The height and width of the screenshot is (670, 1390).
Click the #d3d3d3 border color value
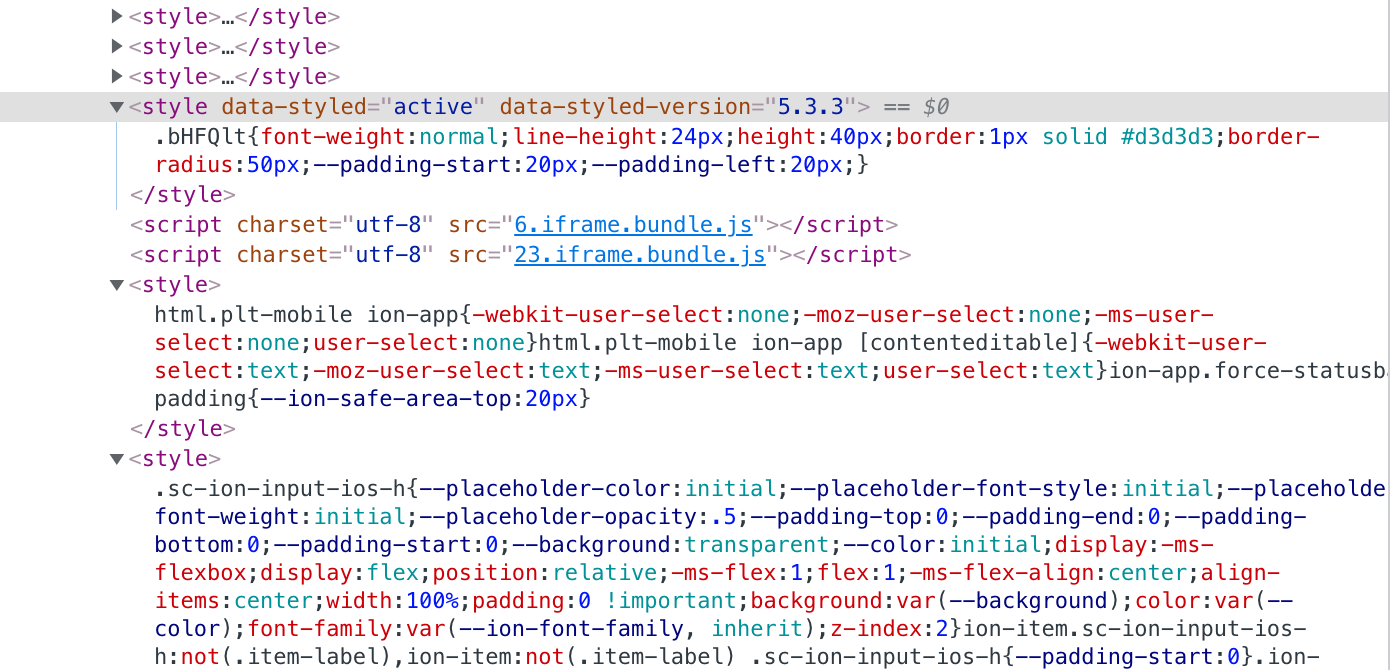(x=1167, y=137)
